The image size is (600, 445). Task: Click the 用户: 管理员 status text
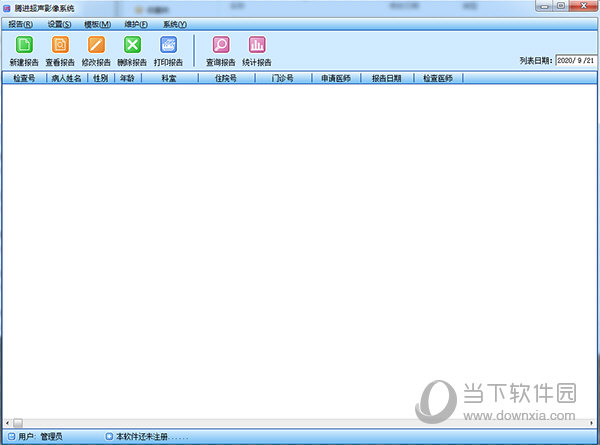click(x=40, y=436)
